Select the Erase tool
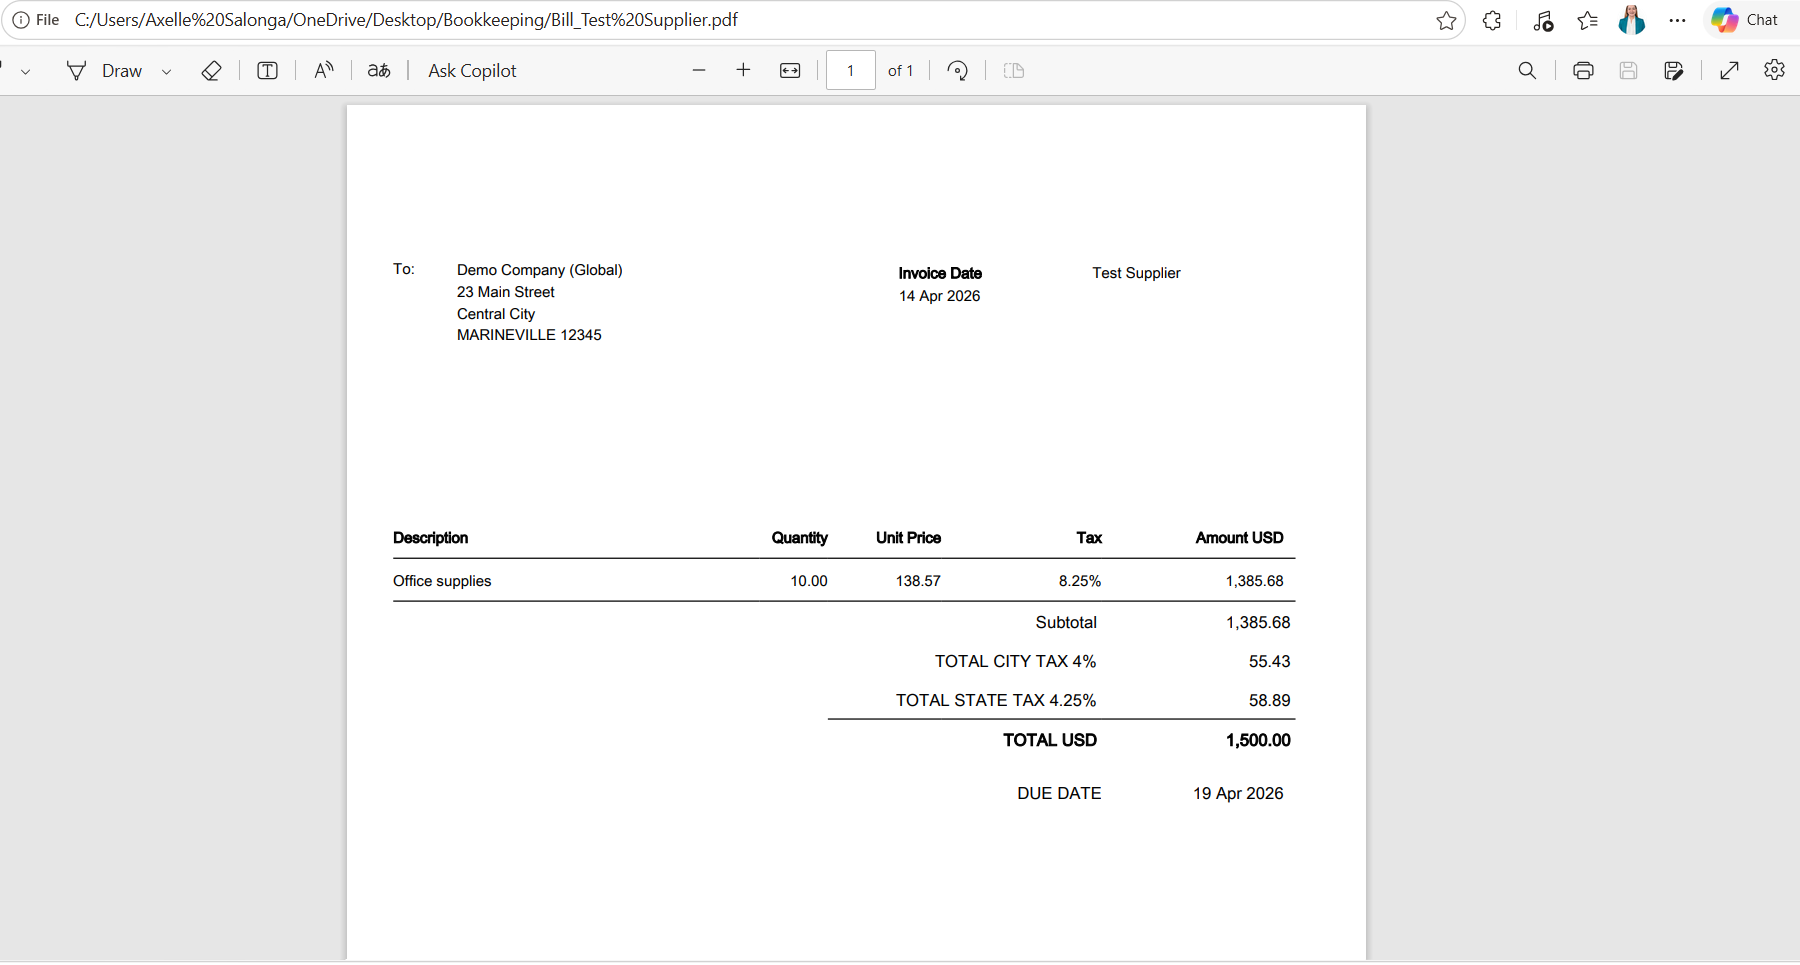 211,71
